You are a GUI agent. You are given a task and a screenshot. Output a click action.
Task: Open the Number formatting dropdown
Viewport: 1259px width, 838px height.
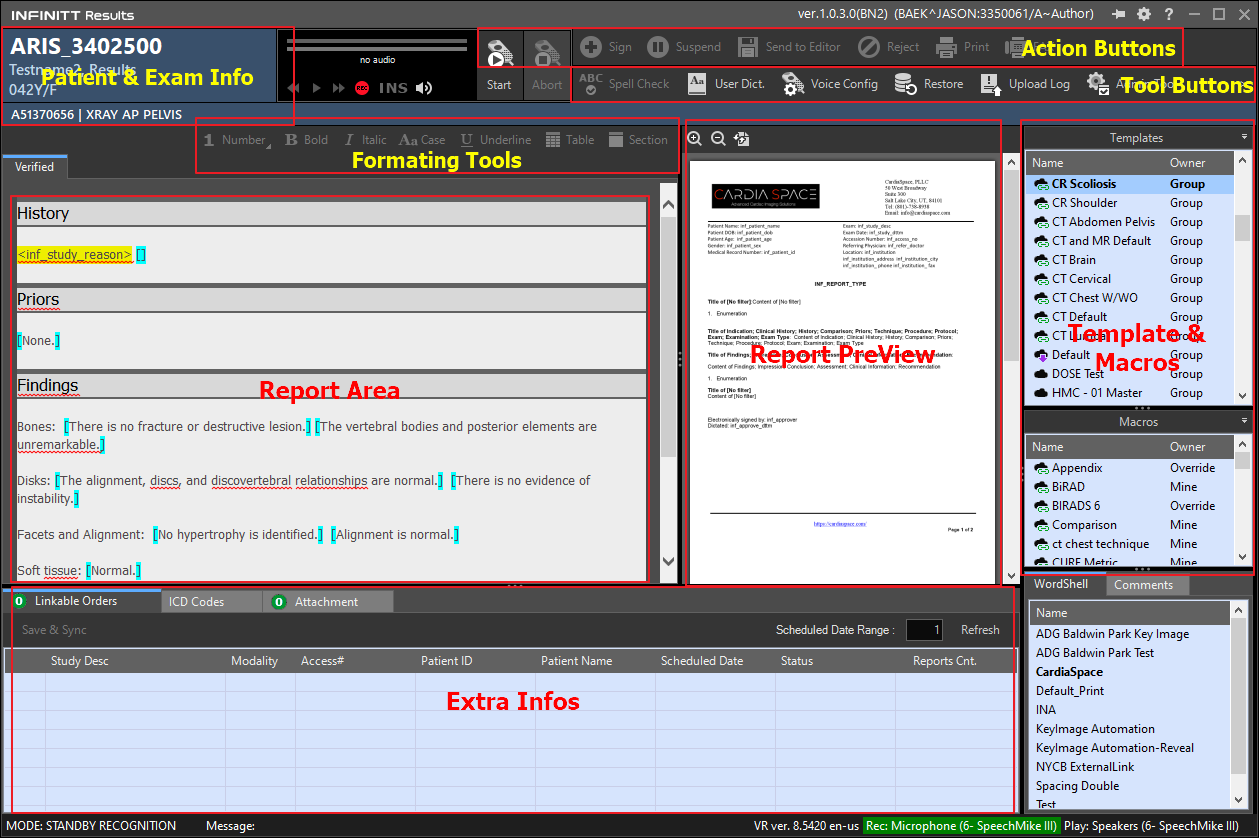click(x=238, y=140)
